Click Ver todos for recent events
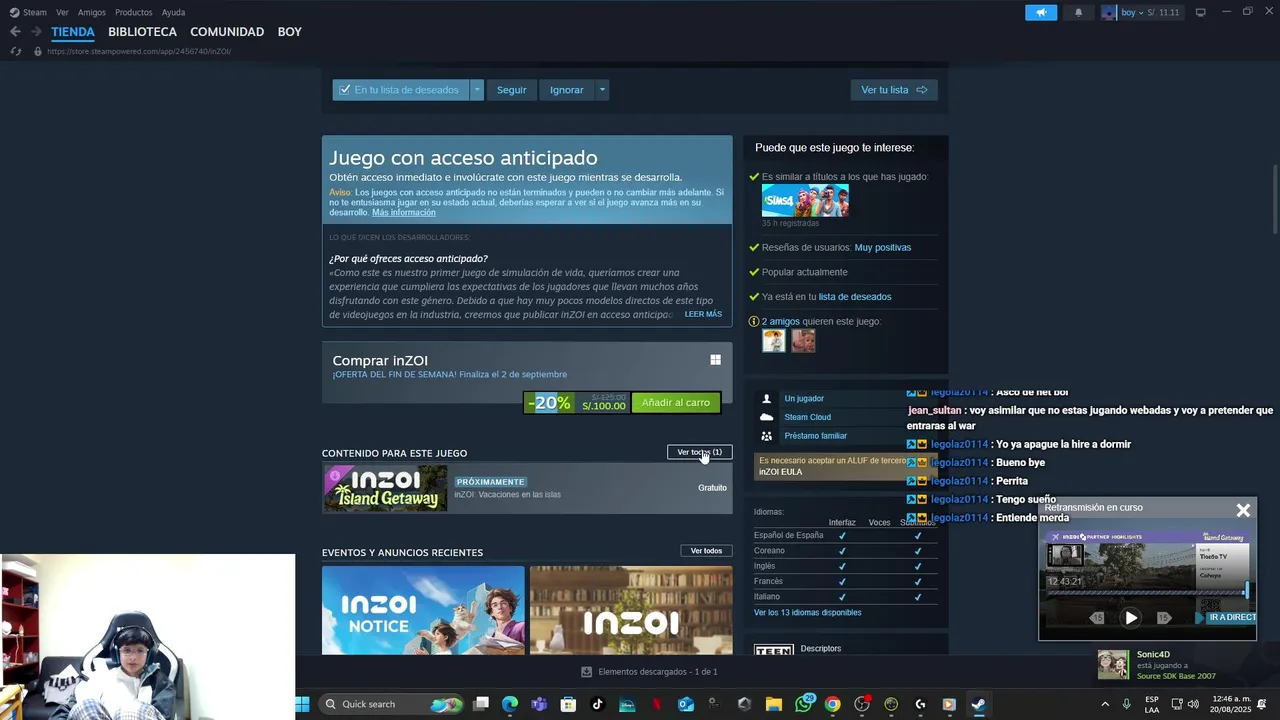This screenshot has width=1280, height=720. [x=706, y=551]
